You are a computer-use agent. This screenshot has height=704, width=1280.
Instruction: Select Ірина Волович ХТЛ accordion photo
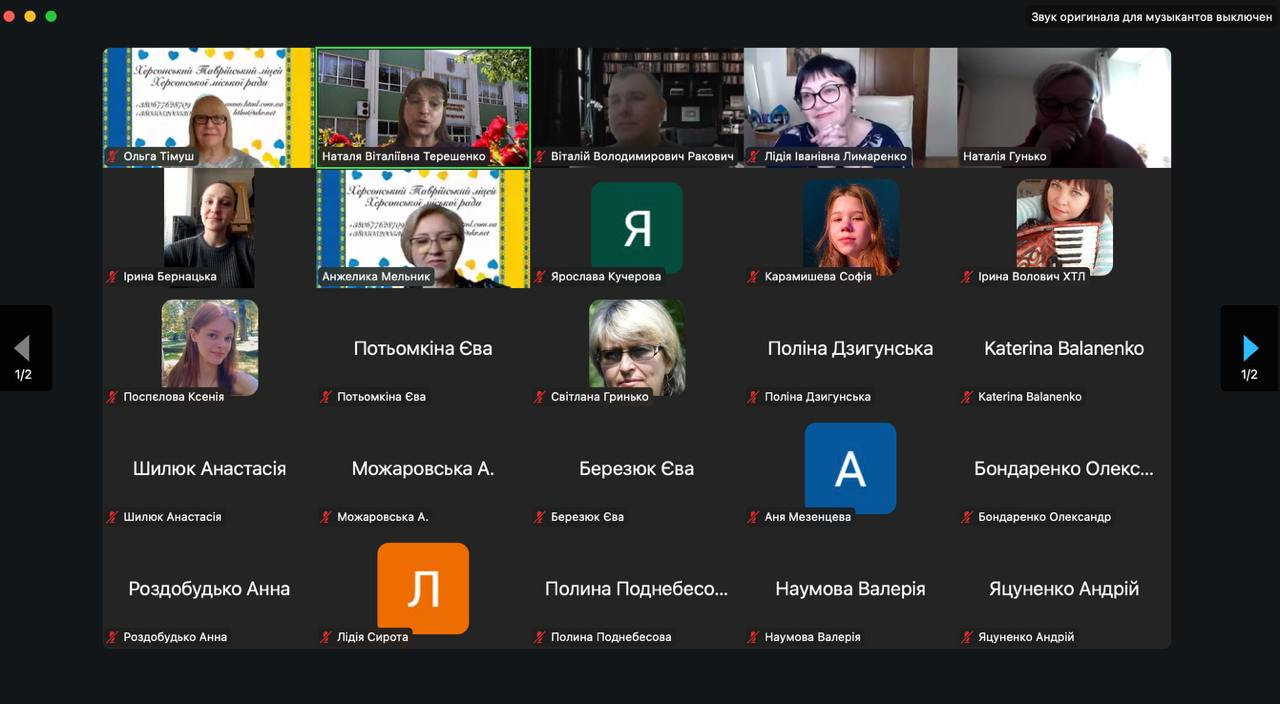click(1064, 227)
